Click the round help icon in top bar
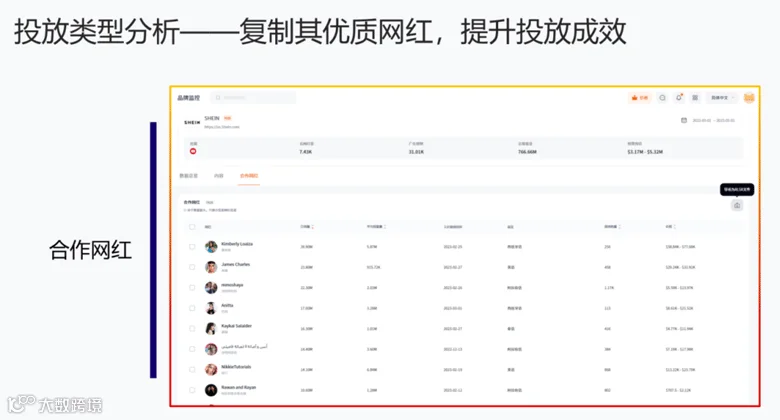 [662, 98]
